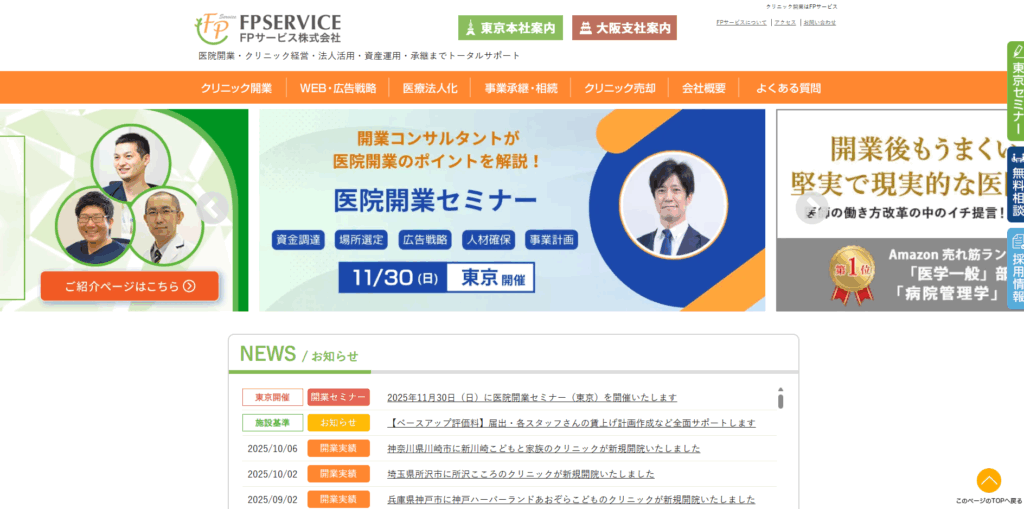1024x509 pixels.
Task: Click the news list scrollbar handle
Action: click(x=780, y=399)
